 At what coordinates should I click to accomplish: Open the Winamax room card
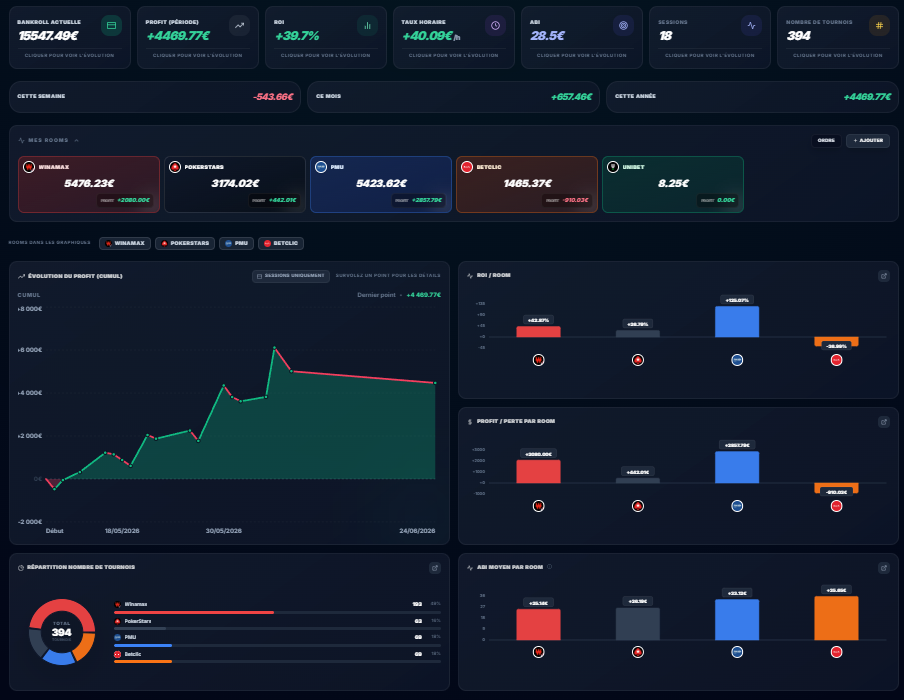point(89,185)
